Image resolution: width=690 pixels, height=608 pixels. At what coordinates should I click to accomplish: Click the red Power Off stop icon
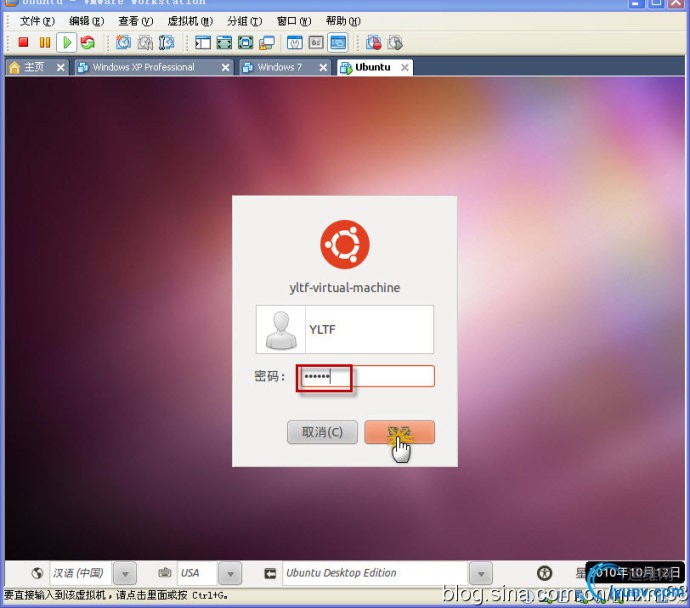pos(23,42)
